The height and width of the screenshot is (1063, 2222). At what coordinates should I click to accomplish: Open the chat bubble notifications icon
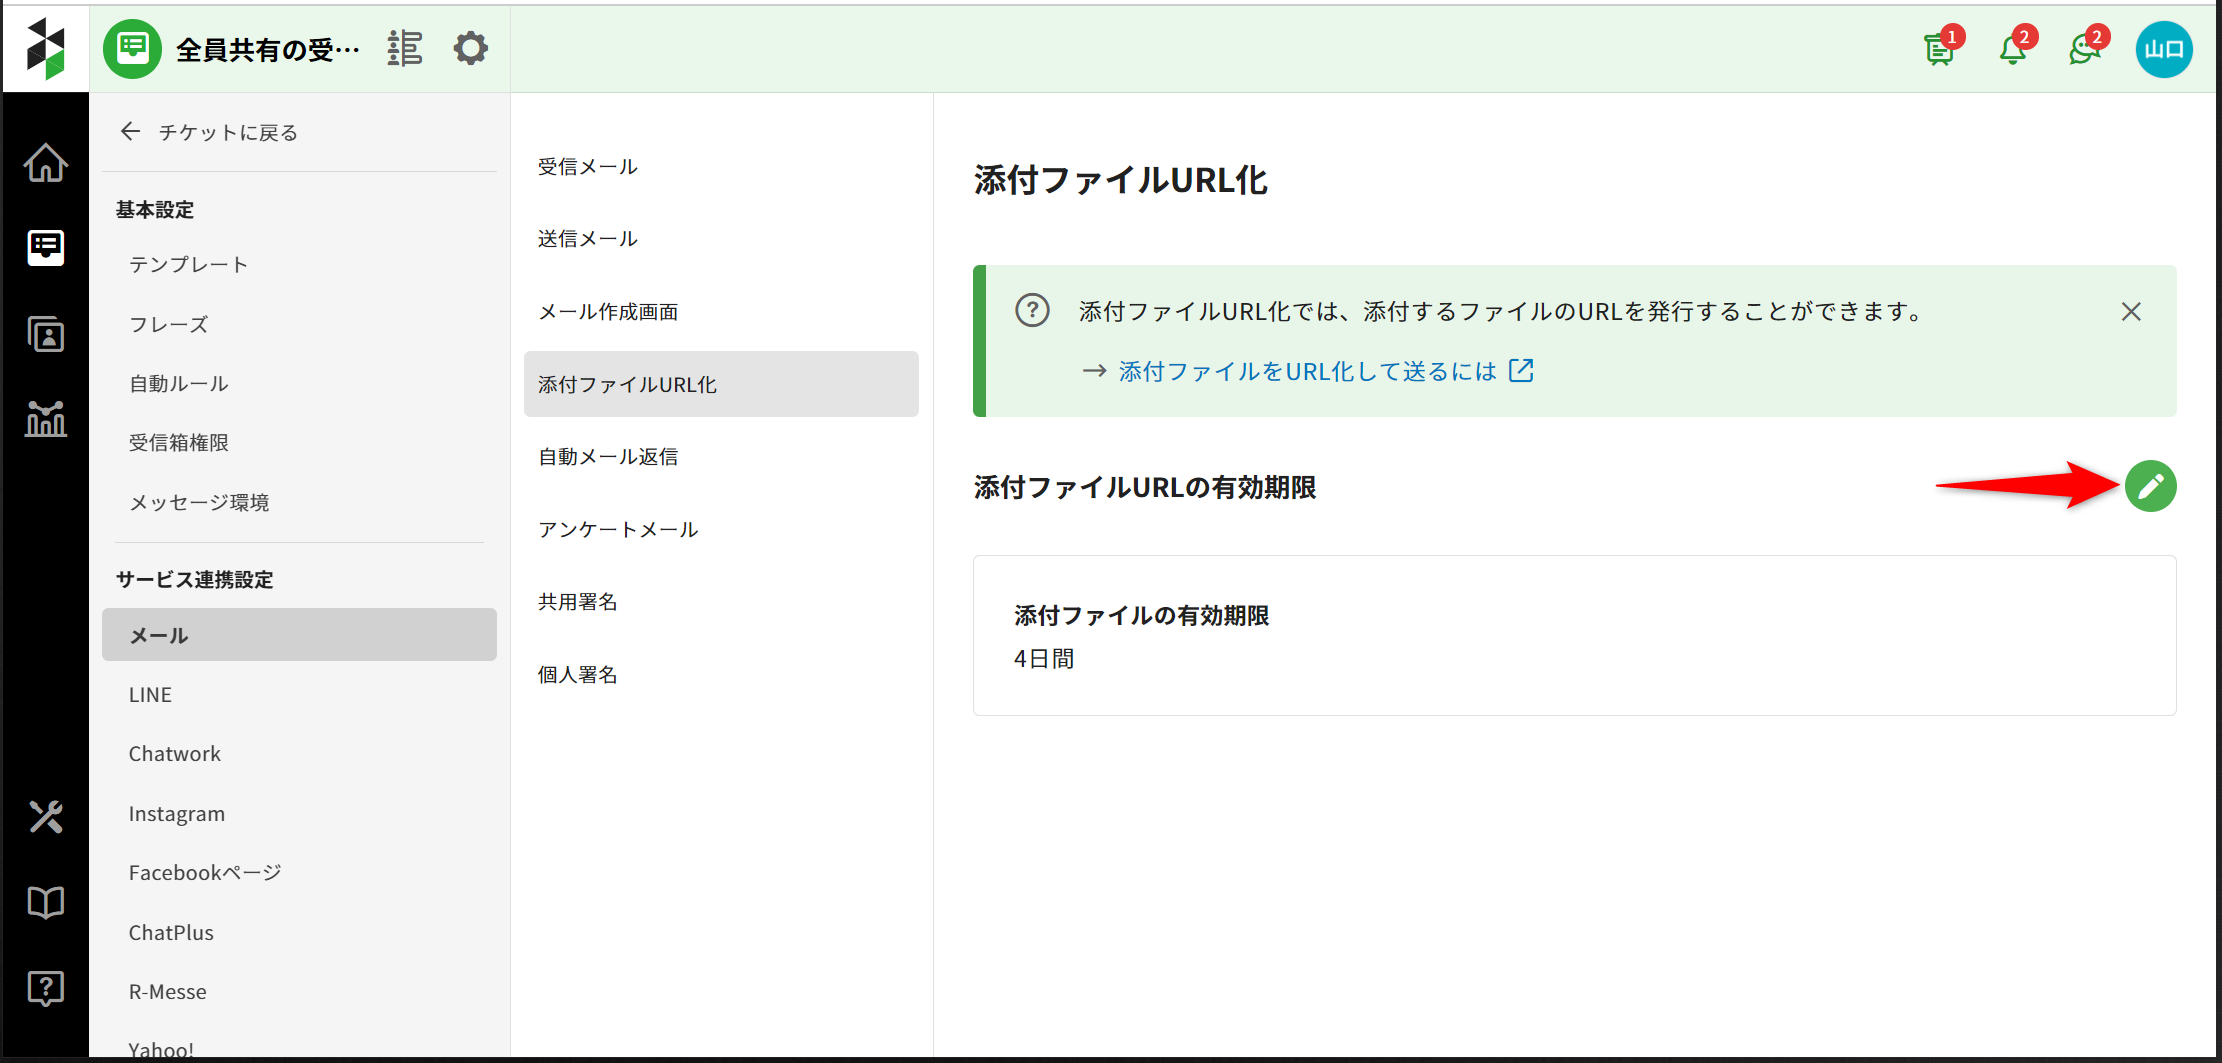tap(2085, 49)
